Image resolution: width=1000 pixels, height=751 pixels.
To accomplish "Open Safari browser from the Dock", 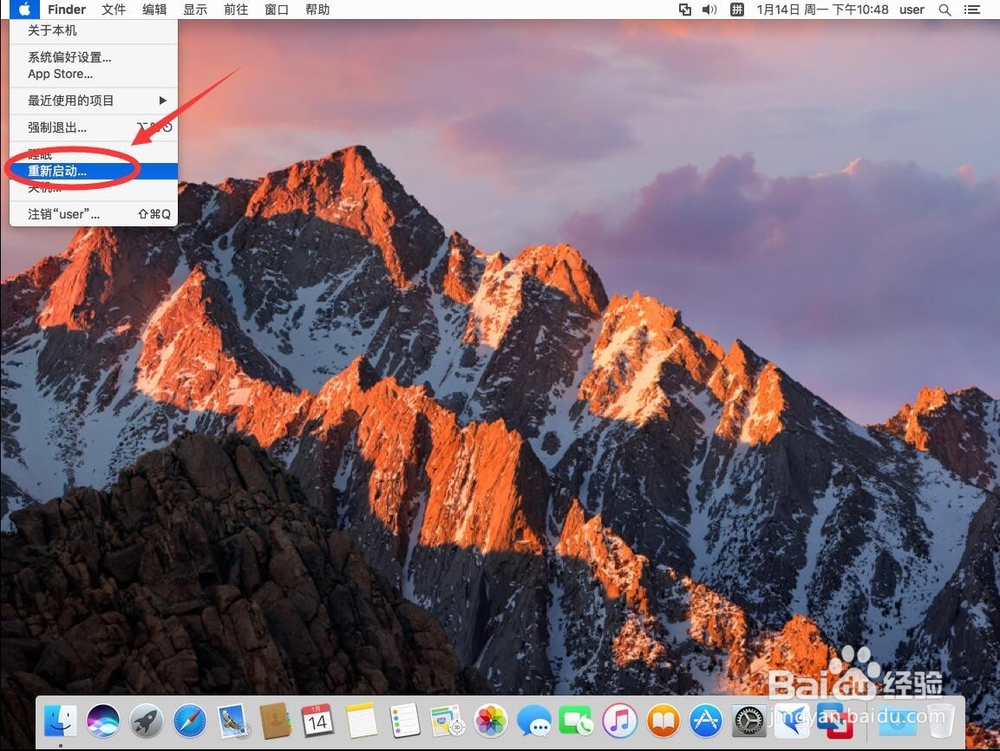I will pos(190,721).
